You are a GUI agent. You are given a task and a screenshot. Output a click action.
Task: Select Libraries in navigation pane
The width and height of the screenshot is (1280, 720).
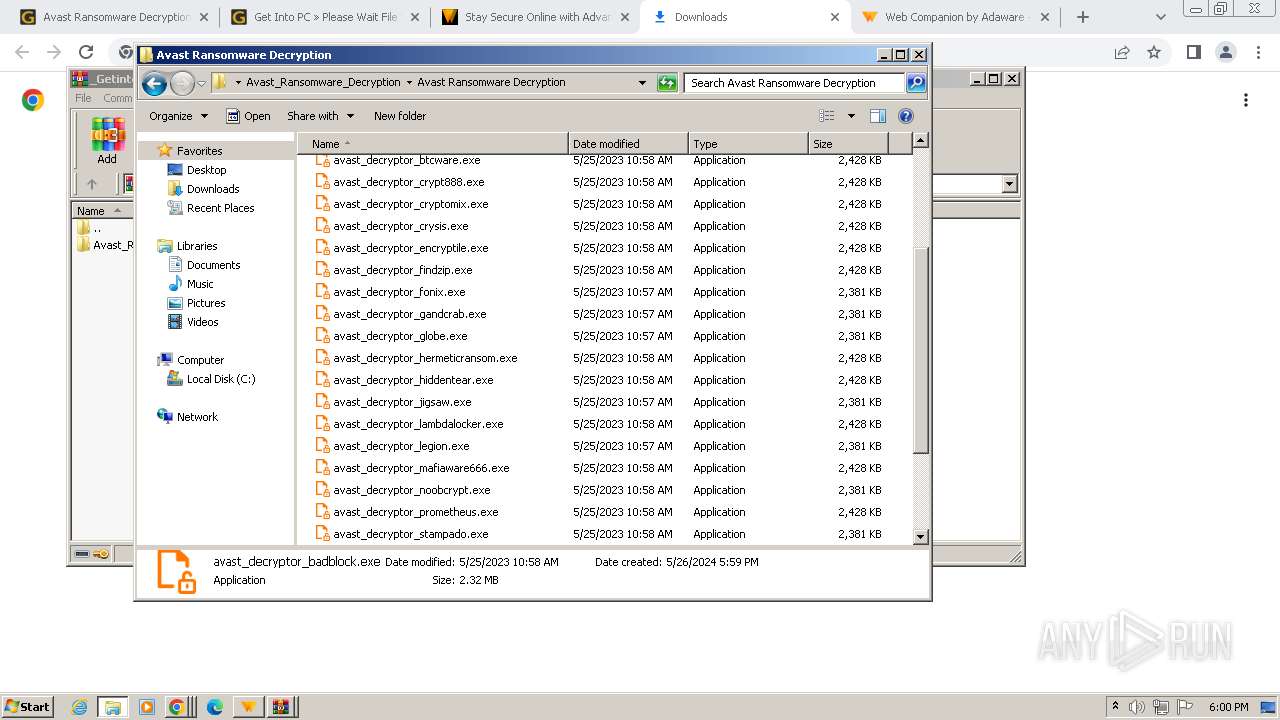[196, 246]
